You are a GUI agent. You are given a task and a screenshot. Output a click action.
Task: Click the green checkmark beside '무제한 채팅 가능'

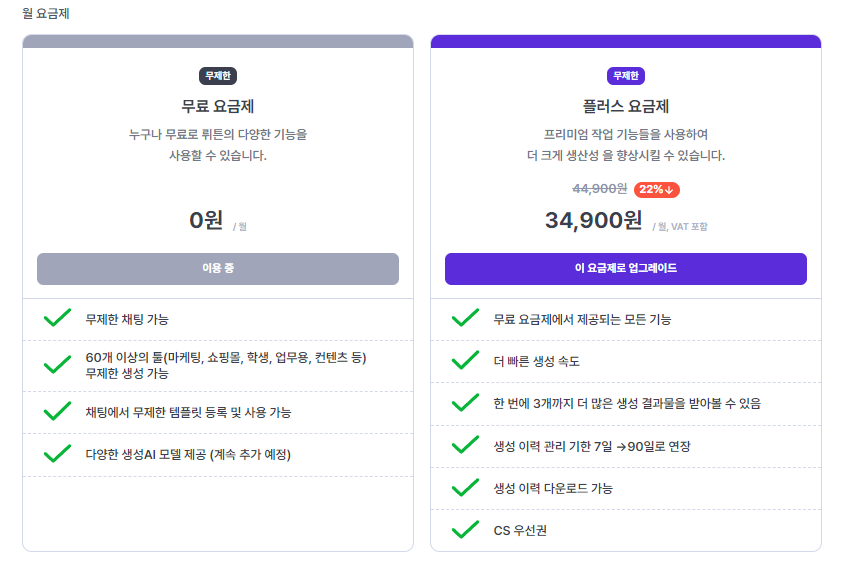(x=57, y=317)
